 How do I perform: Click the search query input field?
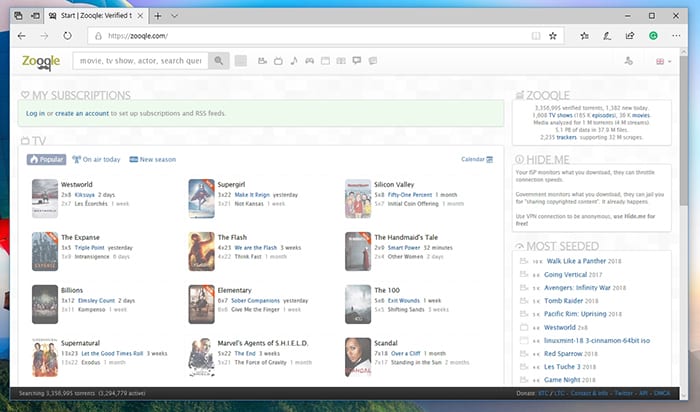pos(141,61)
